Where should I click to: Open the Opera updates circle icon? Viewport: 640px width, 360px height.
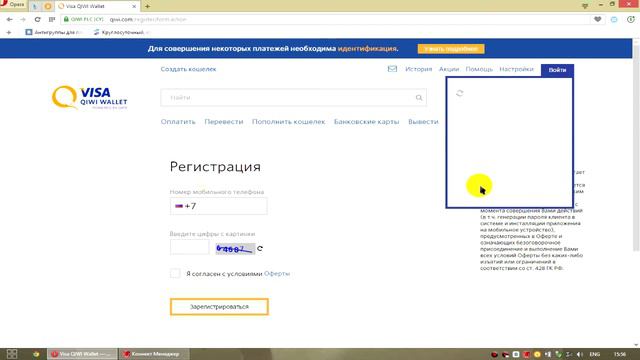[631, 19]
